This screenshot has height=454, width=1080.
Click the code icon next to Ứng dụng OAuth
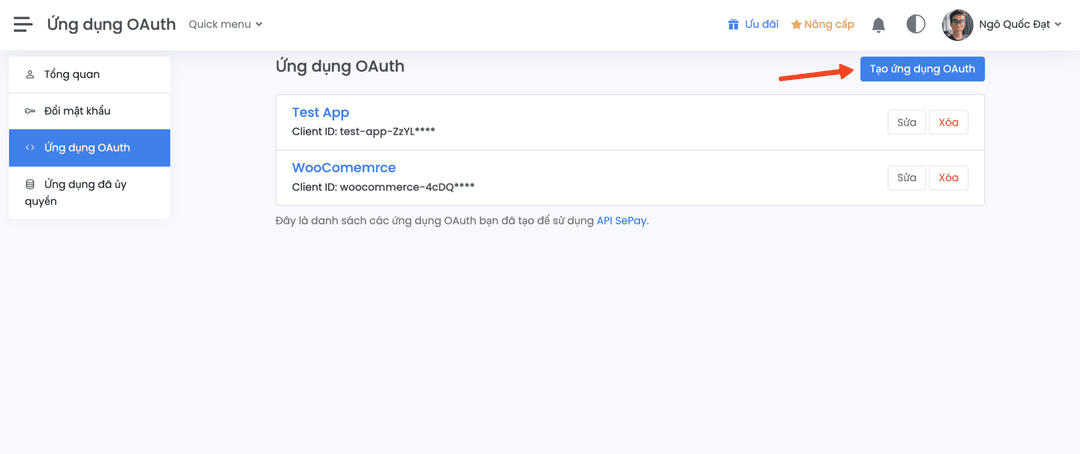[x=30, y=148]
